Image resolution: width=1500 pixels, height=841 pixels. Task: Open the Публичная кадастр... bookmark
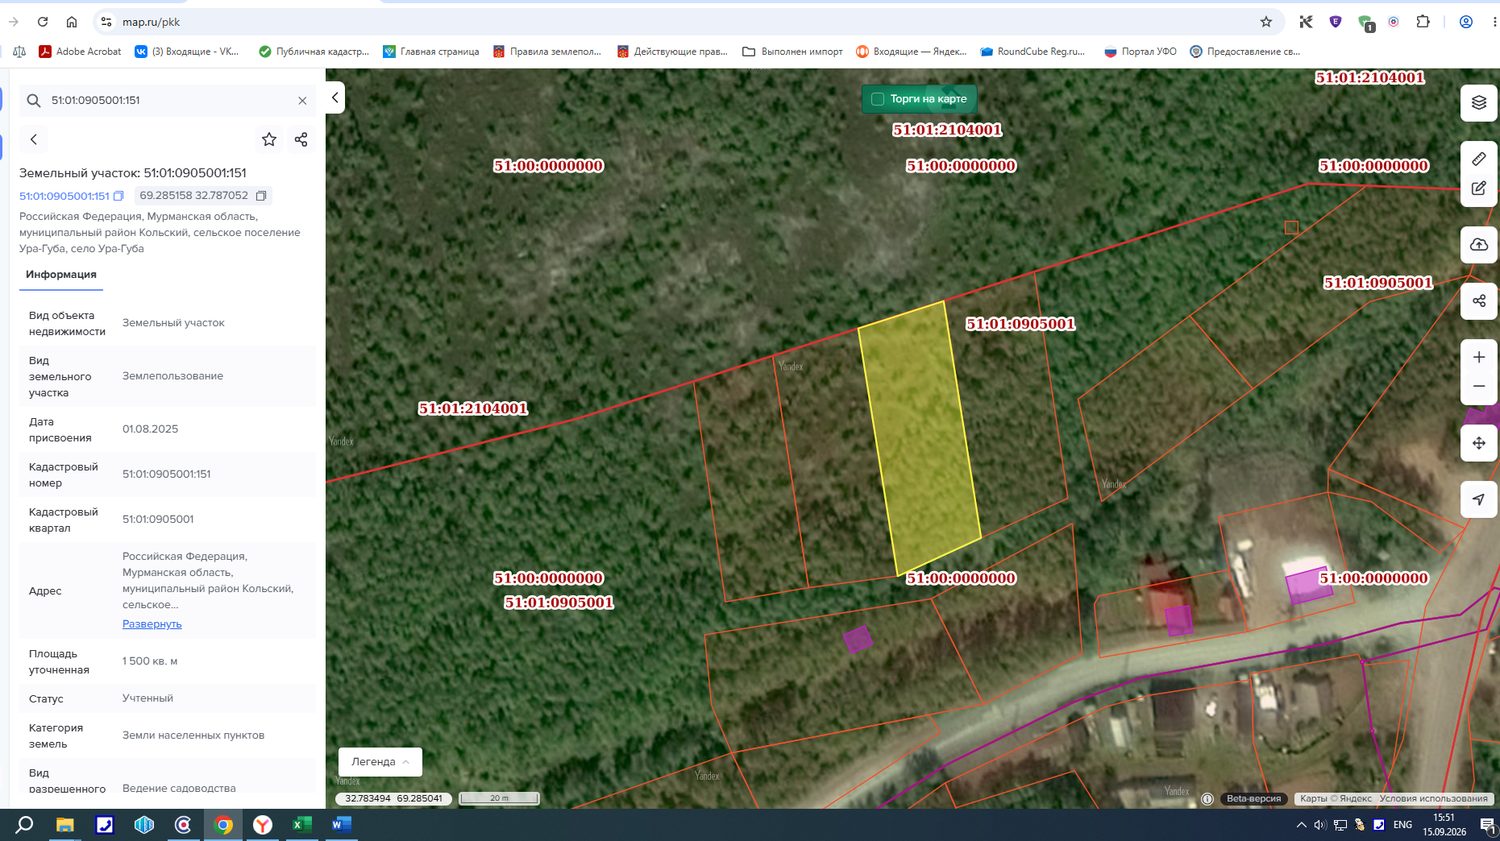314,51
